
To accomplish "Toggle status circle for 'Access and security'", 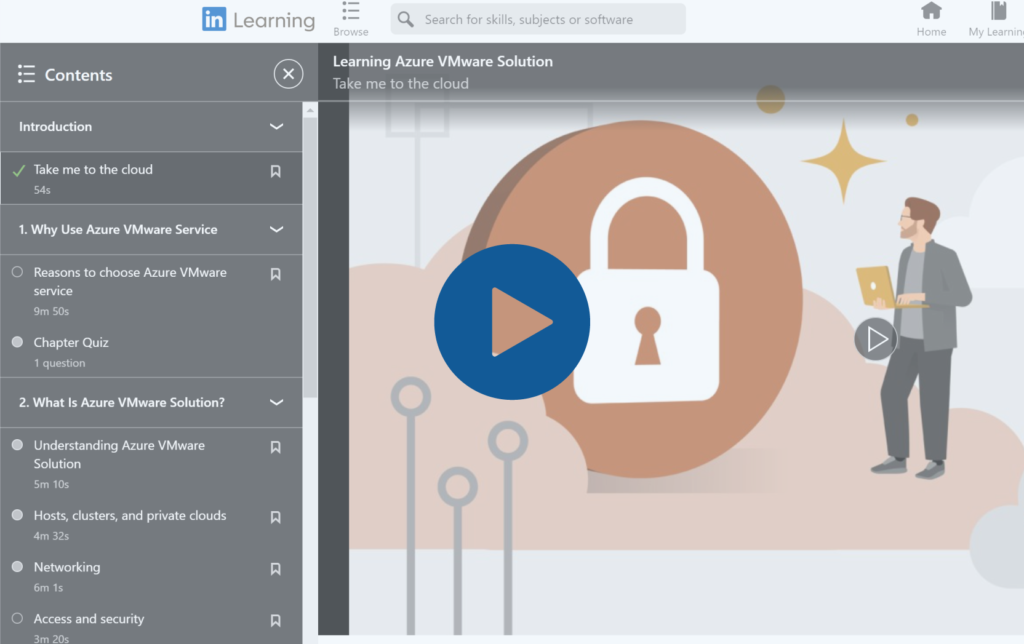I will point(18,618).
